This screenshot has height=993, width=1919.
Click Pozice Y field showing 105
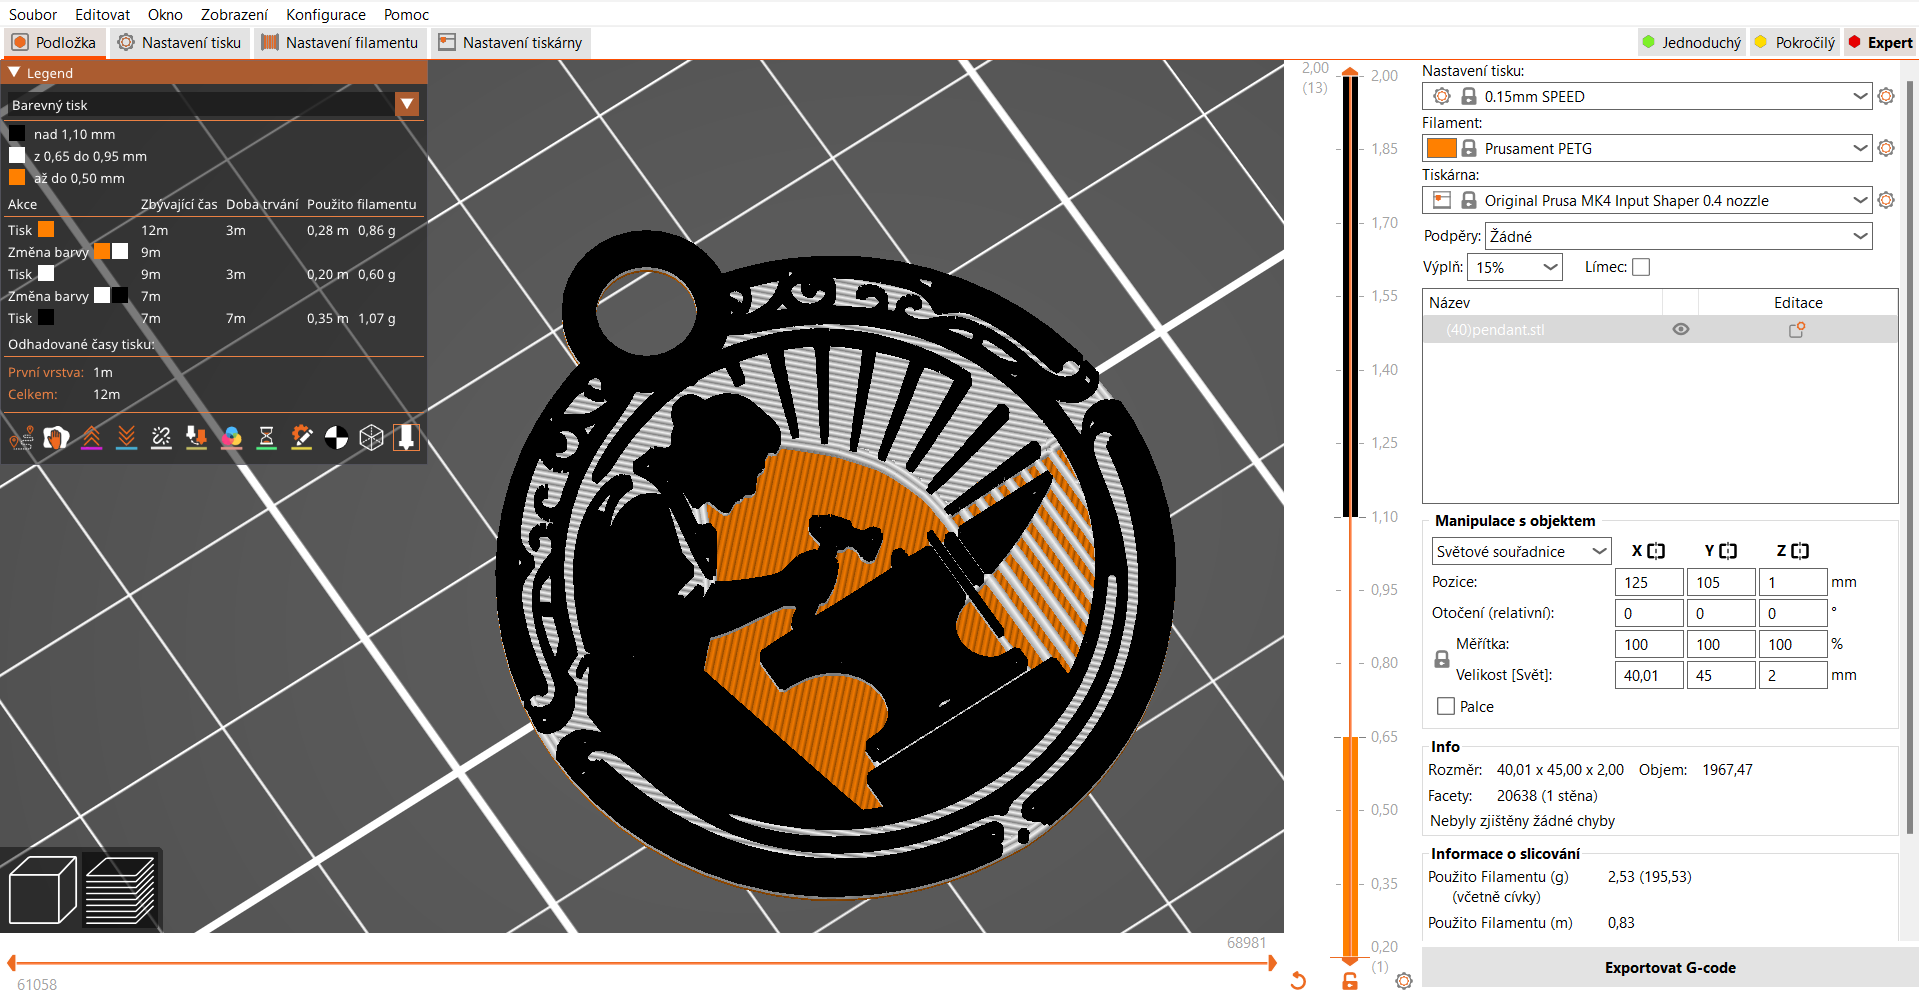pyautogui.click(x=1721, y=582)
